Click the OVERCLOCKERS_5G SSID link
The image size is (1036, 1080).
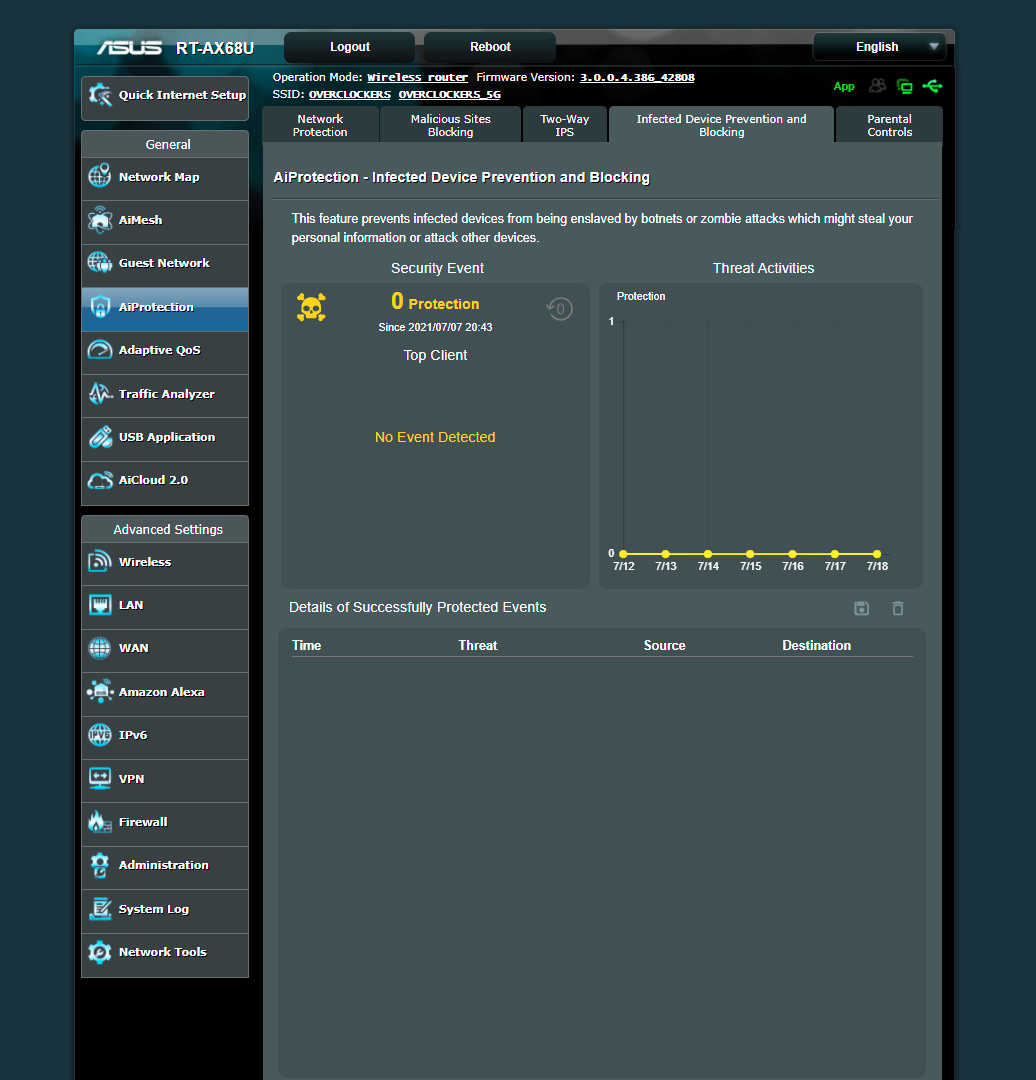point(450,94)
